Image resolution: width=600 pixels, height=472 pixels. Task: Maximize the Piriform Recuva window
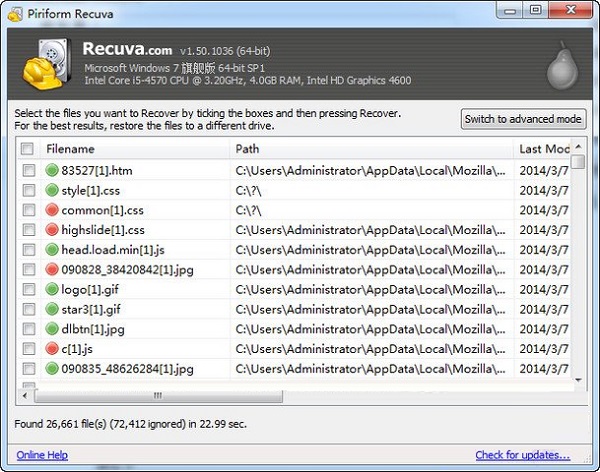tap(536, 10)
